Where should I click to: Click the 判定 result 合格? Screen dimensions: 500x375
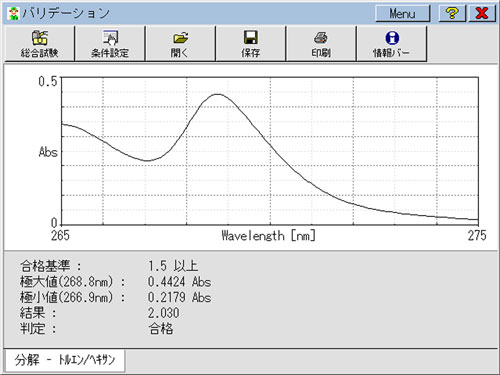point(161,329)
